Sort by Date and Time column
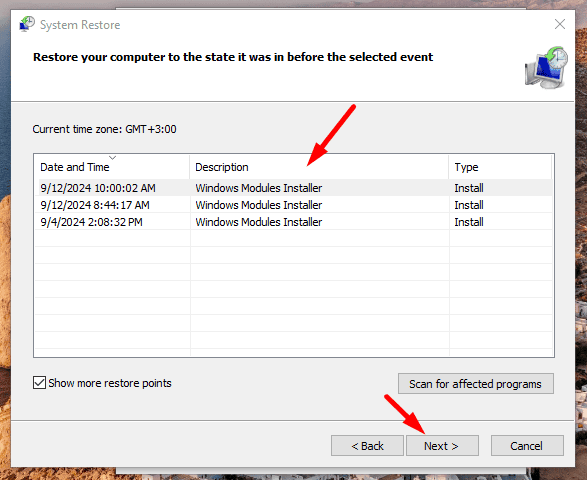 [112, 167]
